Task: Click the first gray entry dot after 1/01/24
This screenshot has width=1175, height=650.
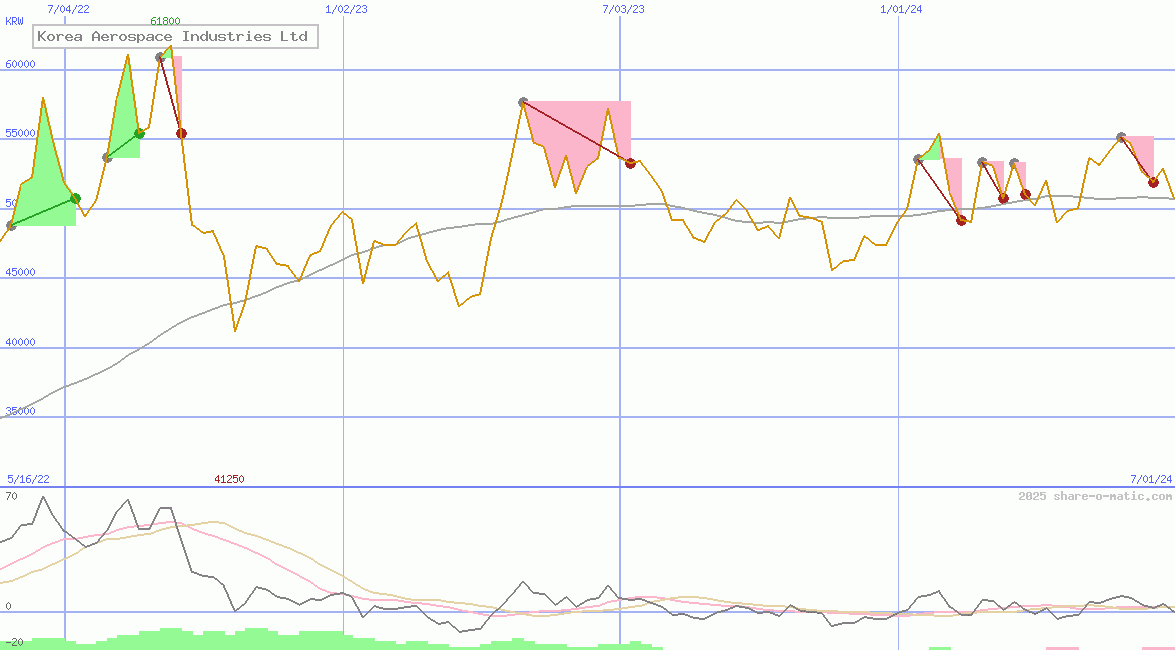Action: 918,160
